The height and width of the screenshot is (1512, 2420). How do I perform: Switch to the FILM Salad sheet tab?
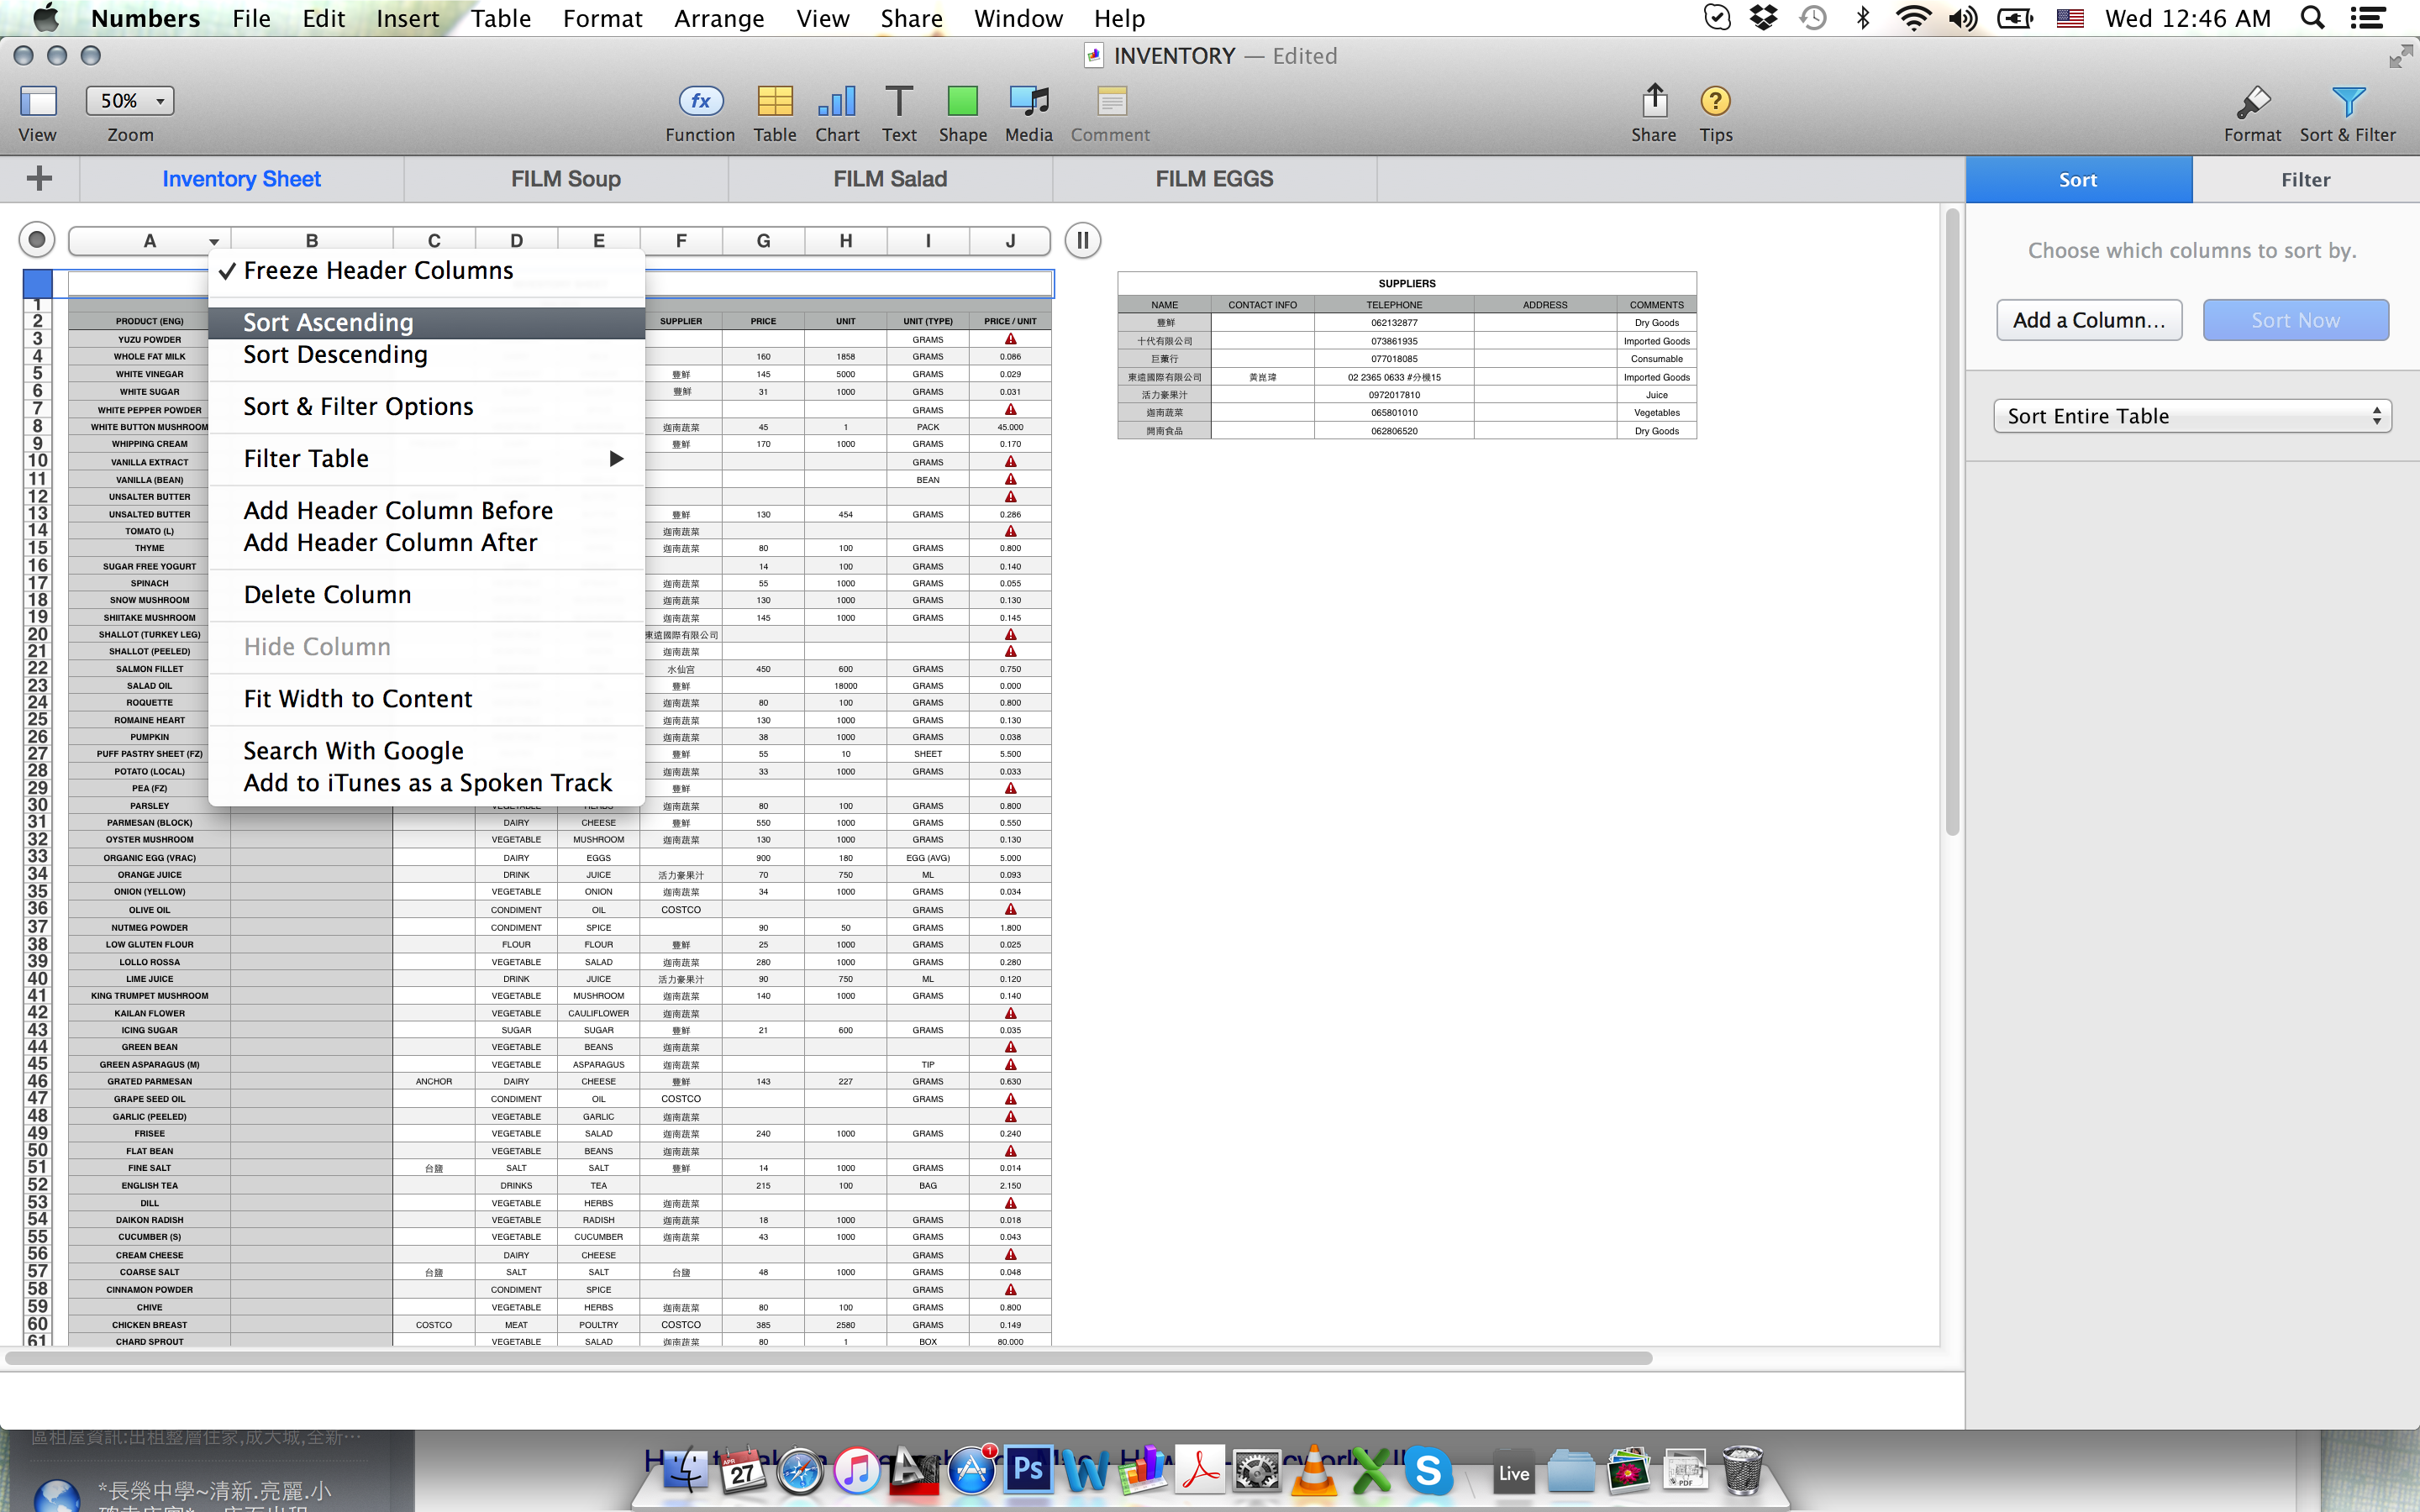point(890,179)
